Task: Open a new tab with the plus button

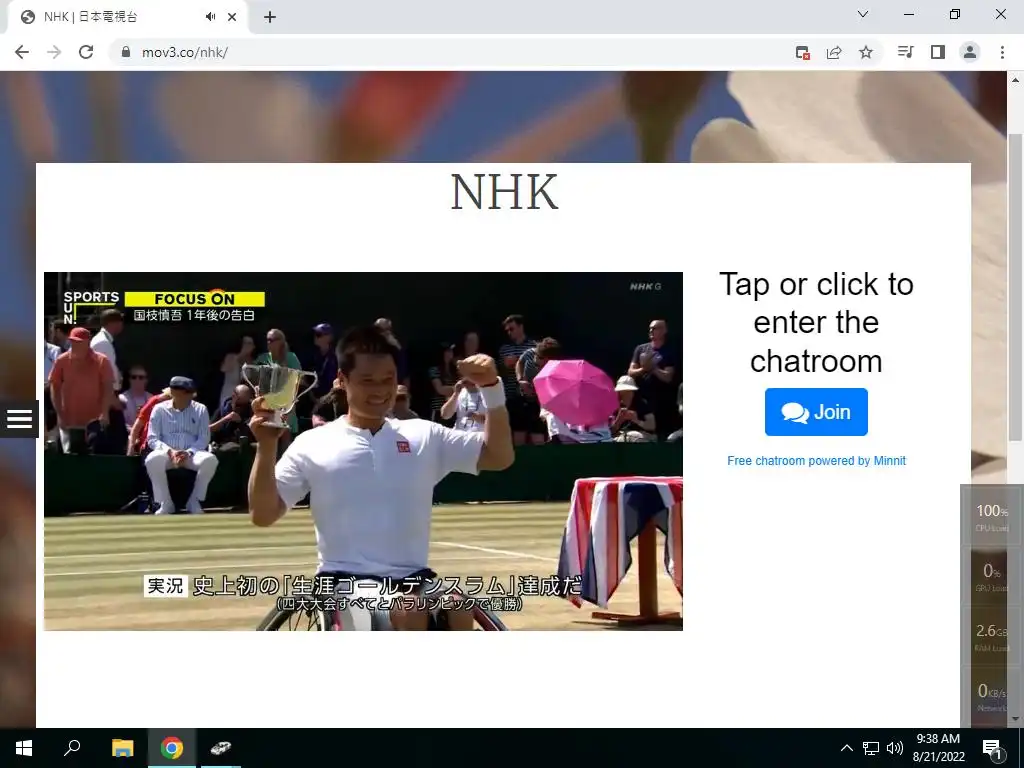Action: [x=270, y=17]
